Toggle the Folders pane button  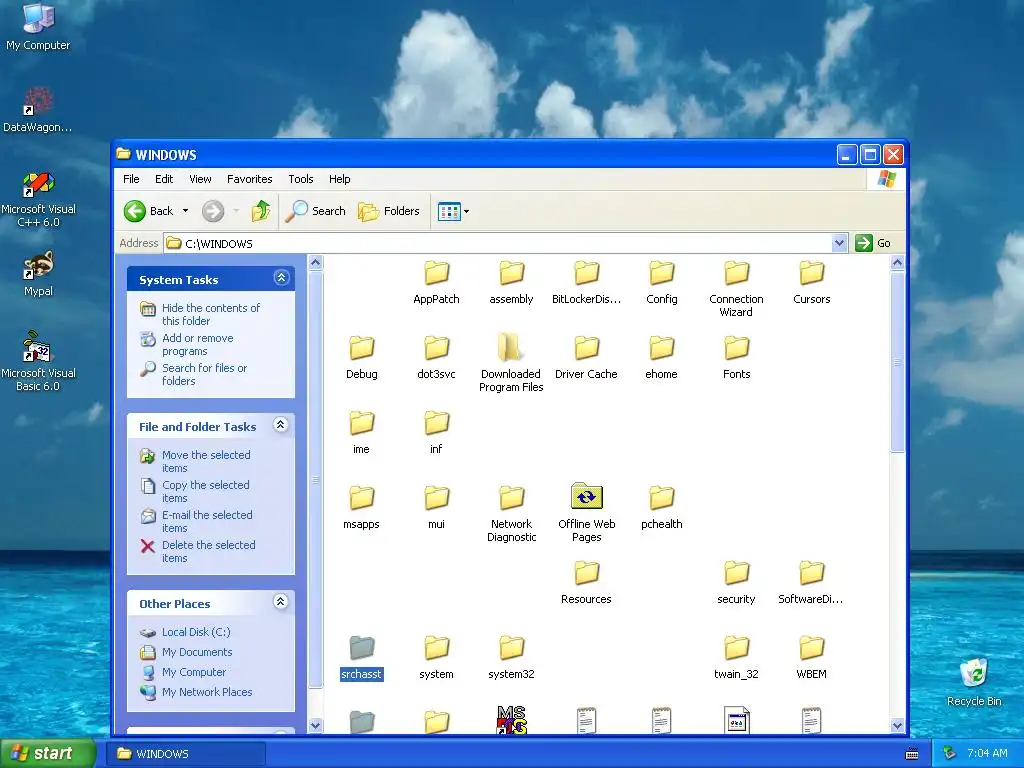389,211
